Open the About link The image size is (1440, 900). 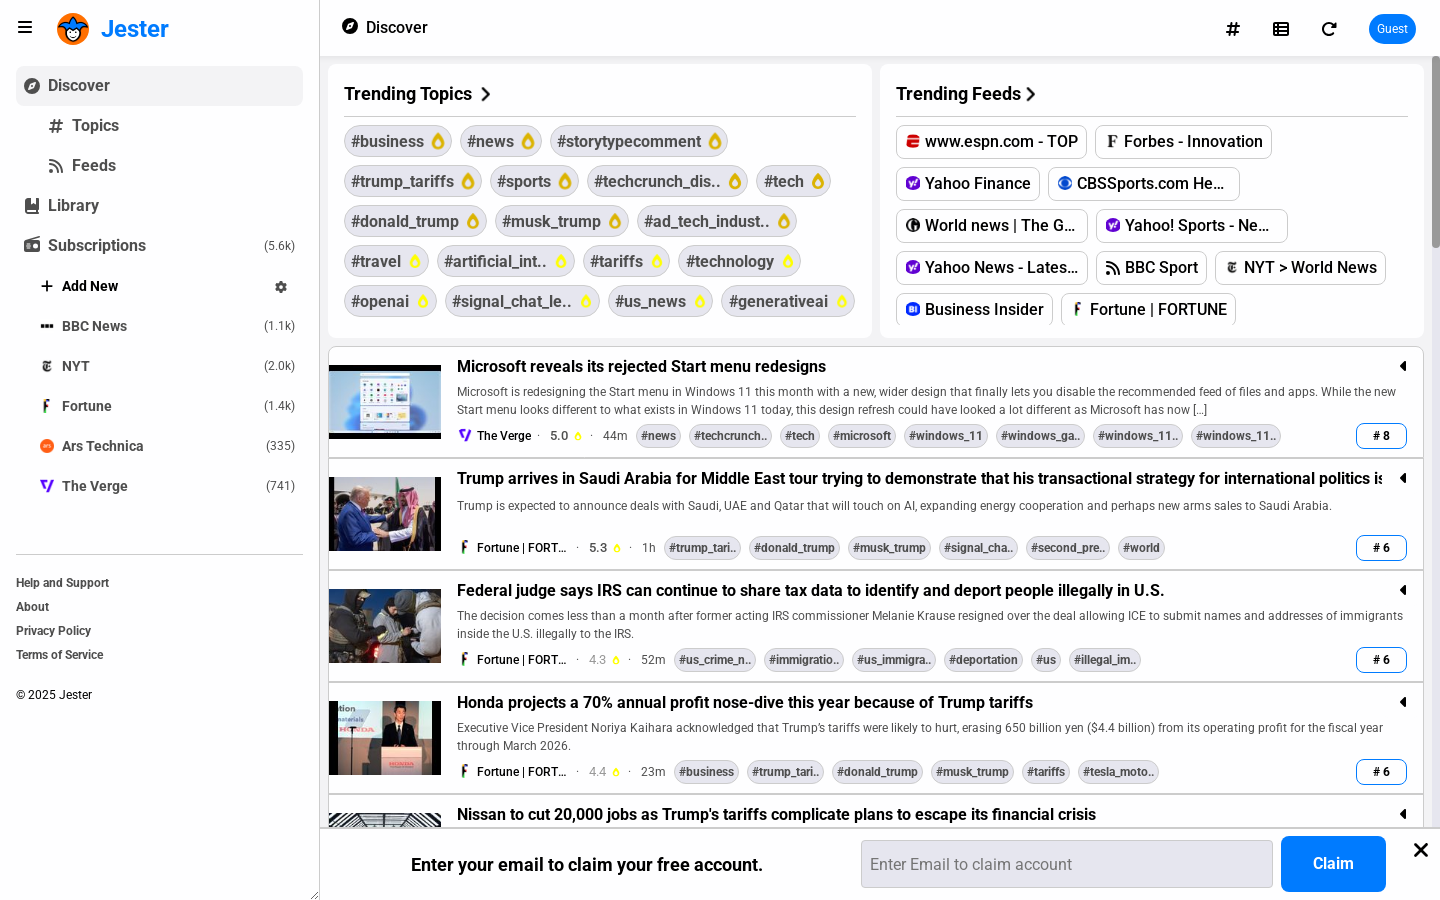pyautogui.click(x=32, y=607)
